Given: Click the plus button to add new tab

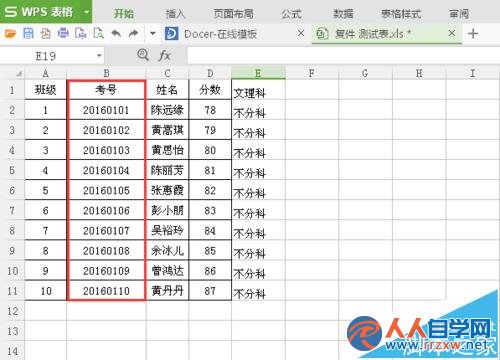Looking at the screenshot, I should click(473, 33).
